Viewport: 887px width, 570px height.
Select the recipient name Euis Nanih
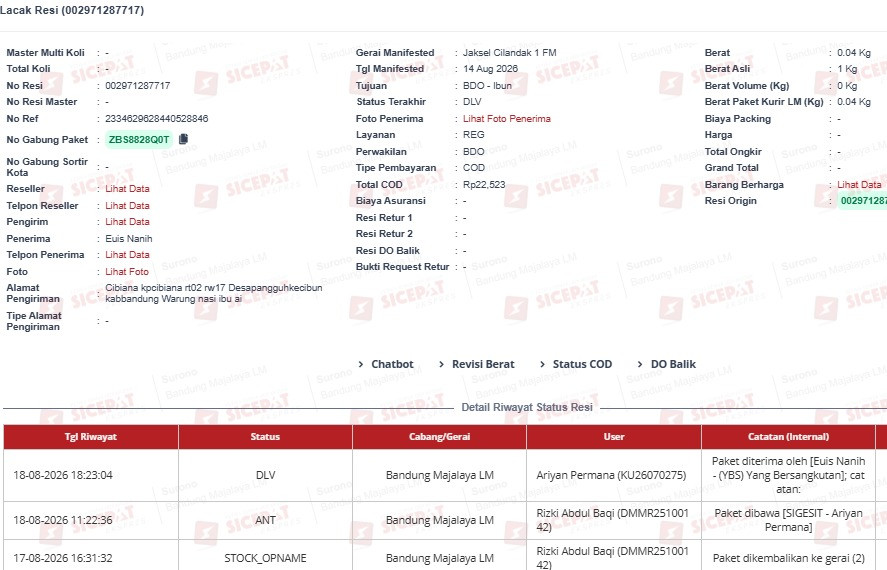click(x=128, y=239)
